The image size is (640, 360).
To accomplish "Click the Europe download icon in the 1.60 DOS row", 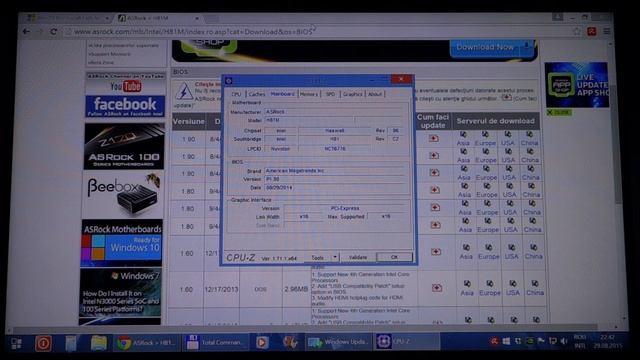I will click(490, 284).
